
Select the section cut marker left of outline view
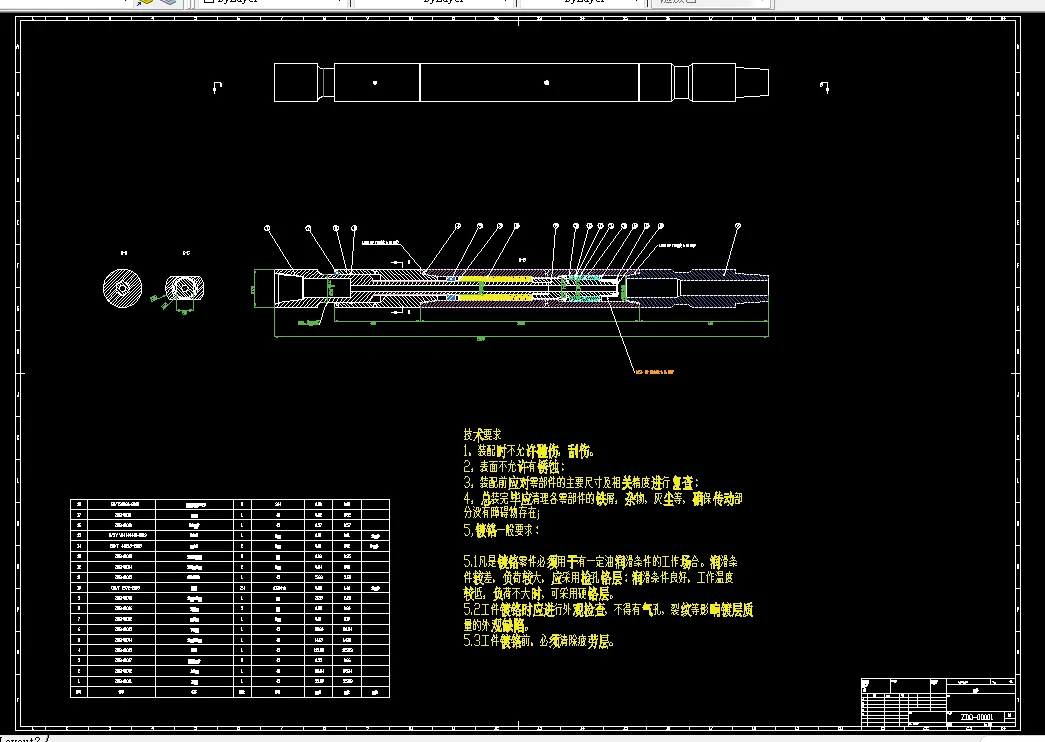pyautogui.click(x=217, y=87)
